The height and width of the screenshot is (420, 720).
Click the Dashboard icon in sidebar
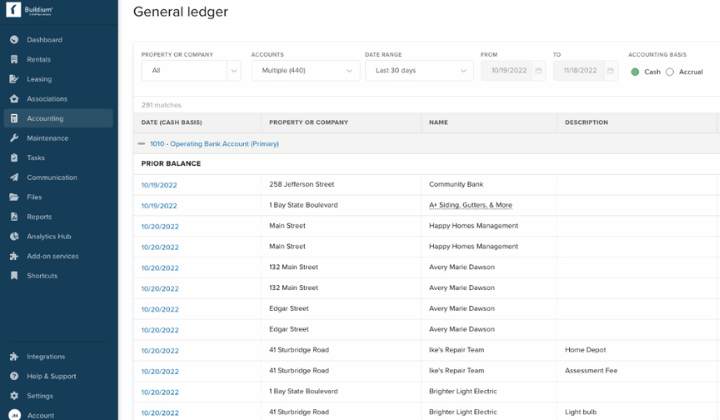click(14, 40)
